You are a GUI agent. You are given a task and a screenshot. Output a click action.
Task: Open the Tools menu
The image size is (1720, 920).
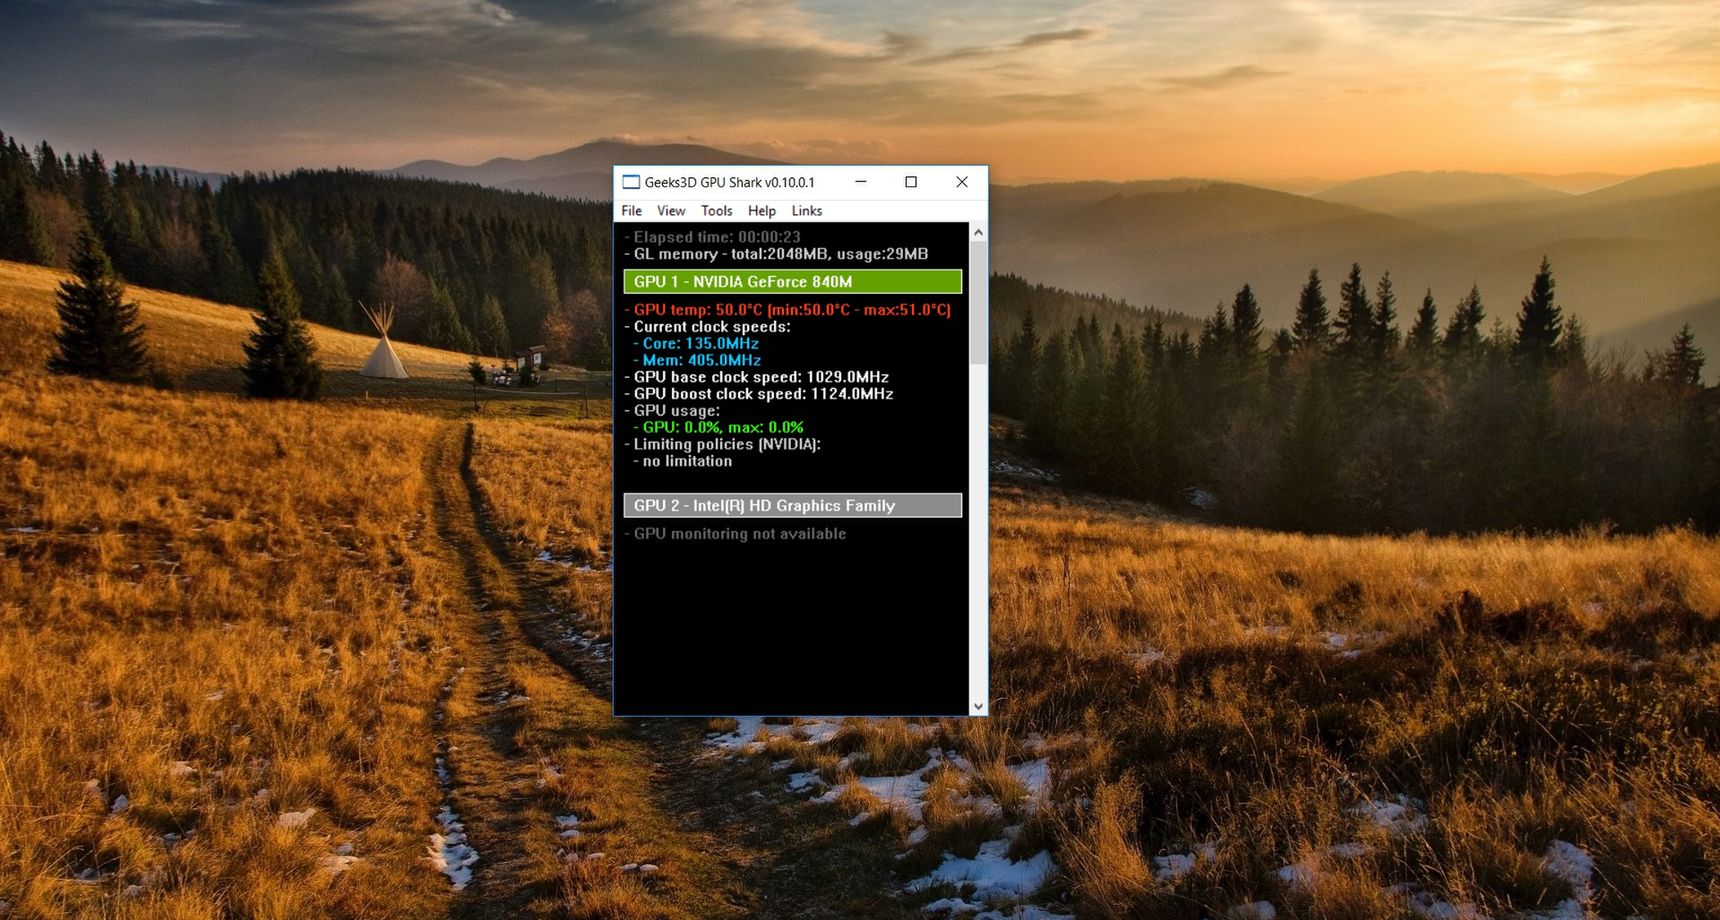click(x=716, y=211)
